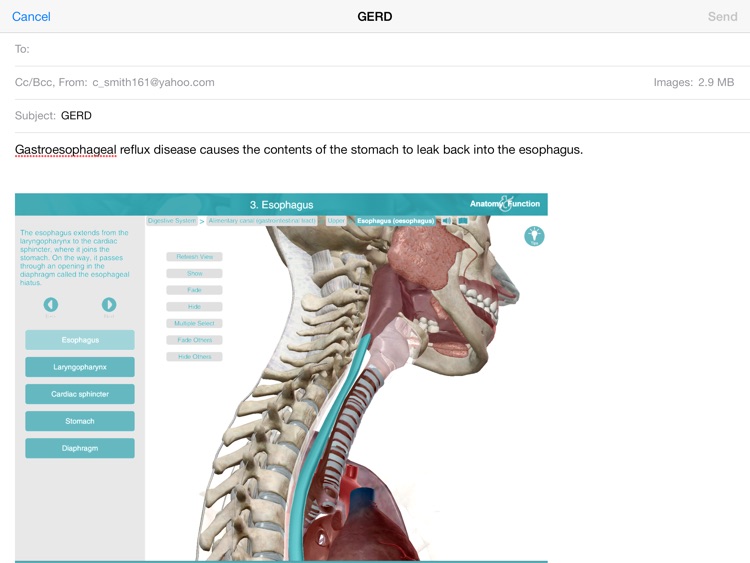Select the Diaphragm button
Screen dimensions: 750x563
pyautogui.click(x=80, y=448)
